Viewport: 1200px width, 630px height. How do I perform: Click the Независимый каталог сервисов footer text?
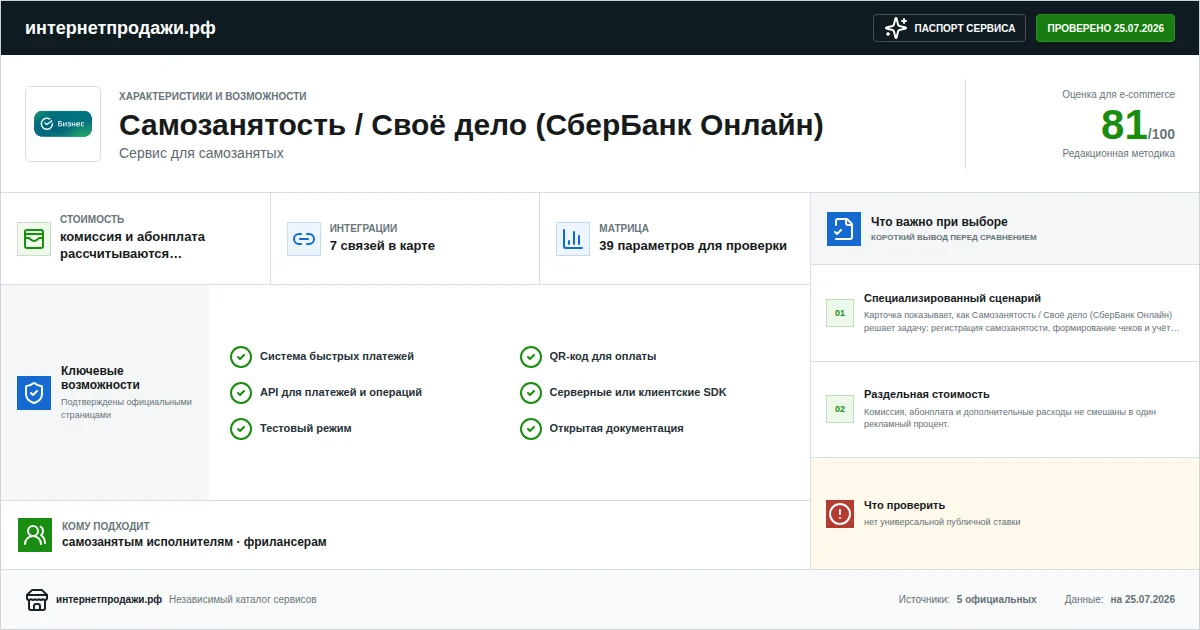(243, 600)
